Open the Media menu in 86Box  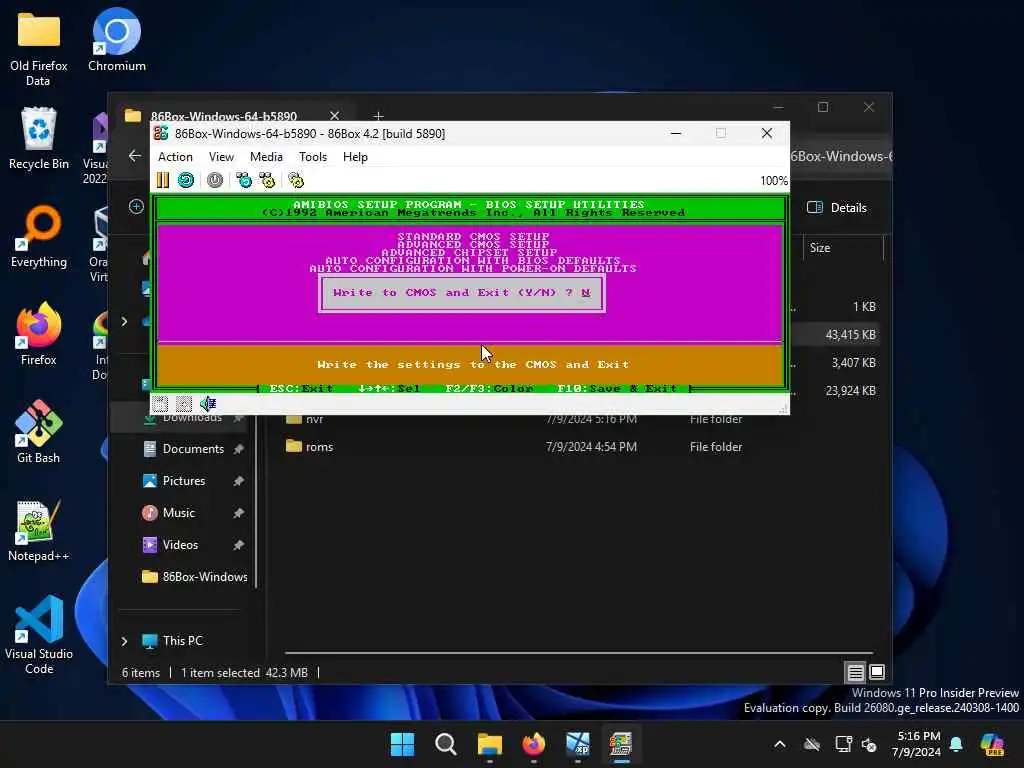pos(266,157)
